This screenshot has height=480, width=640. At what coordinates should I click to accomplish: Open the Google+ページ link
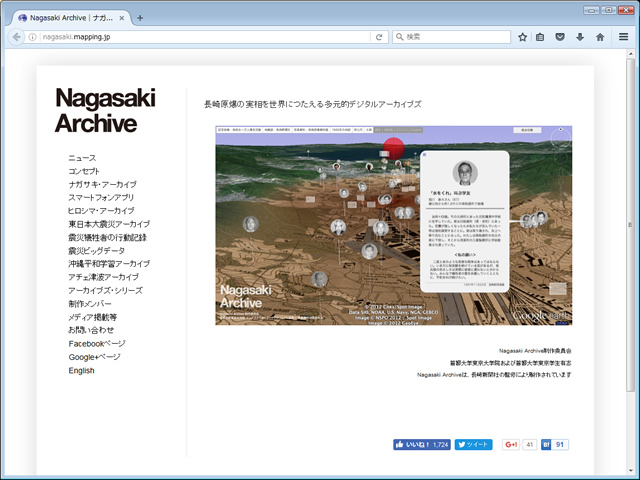pyautogui.click(x=94, y=357)
